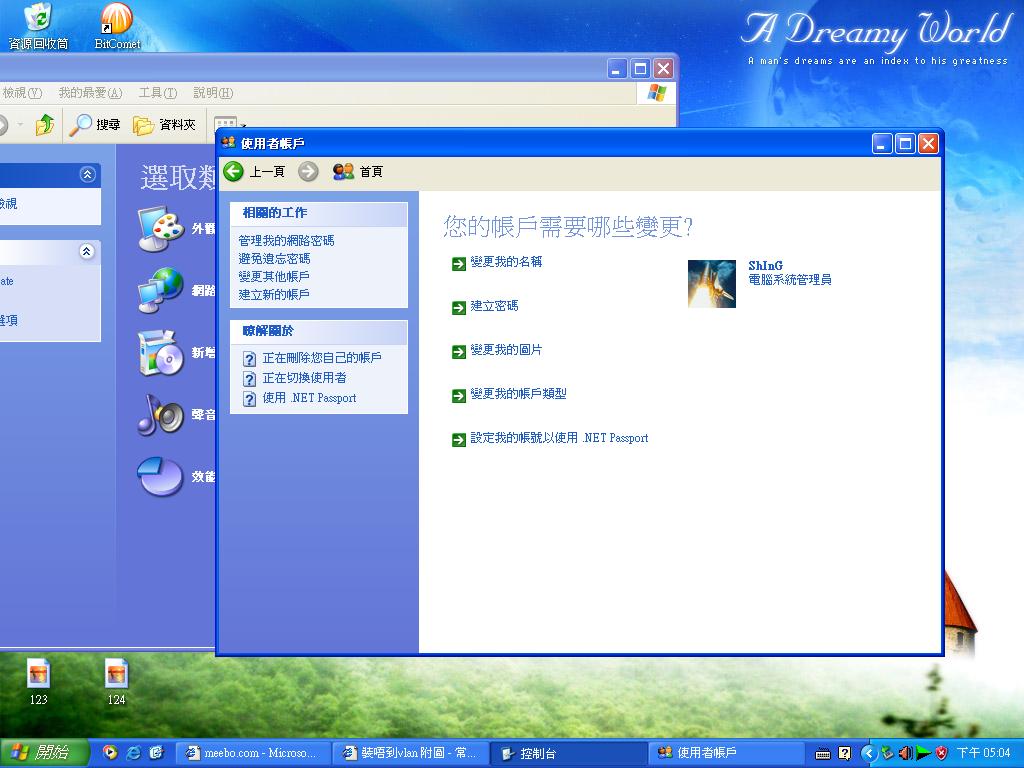This screenshot has width=1024, height=768.
Task: Select desktop file 123
Action: click(39, 682)
